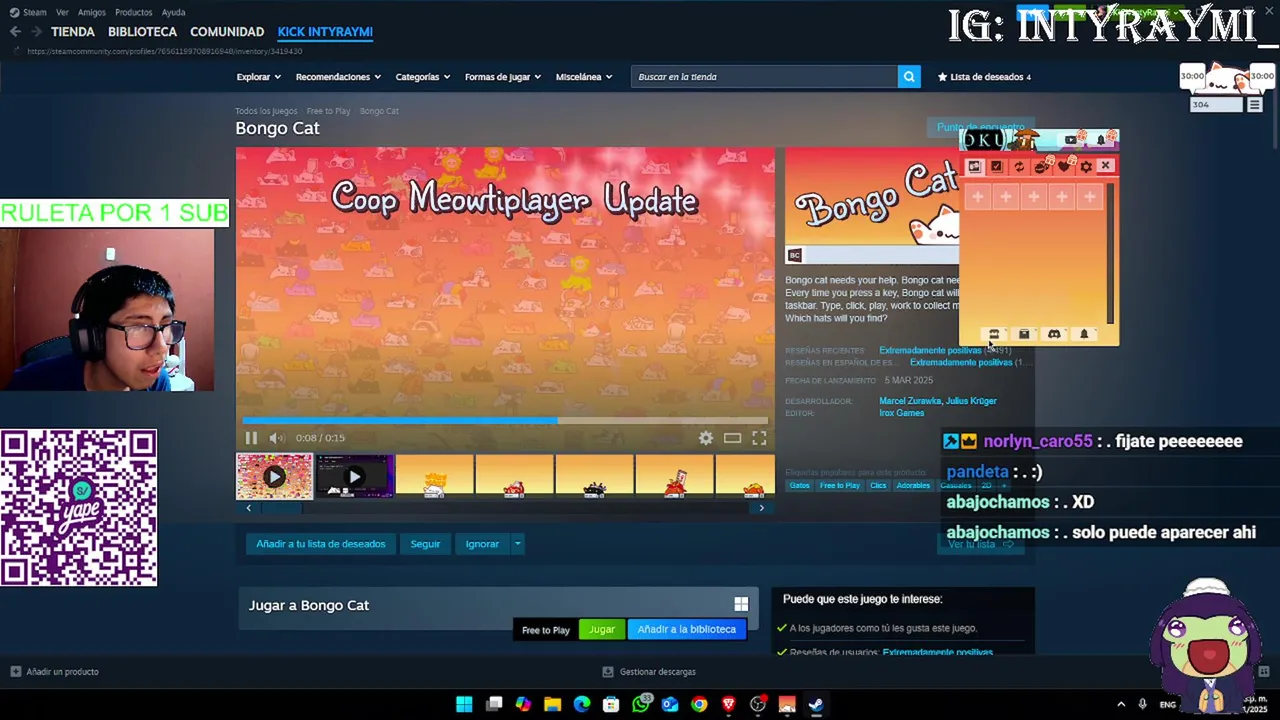1280x720 pixels.
Task: Open hamburger menu beside the 304 counter
Action: coord(1255,104)
